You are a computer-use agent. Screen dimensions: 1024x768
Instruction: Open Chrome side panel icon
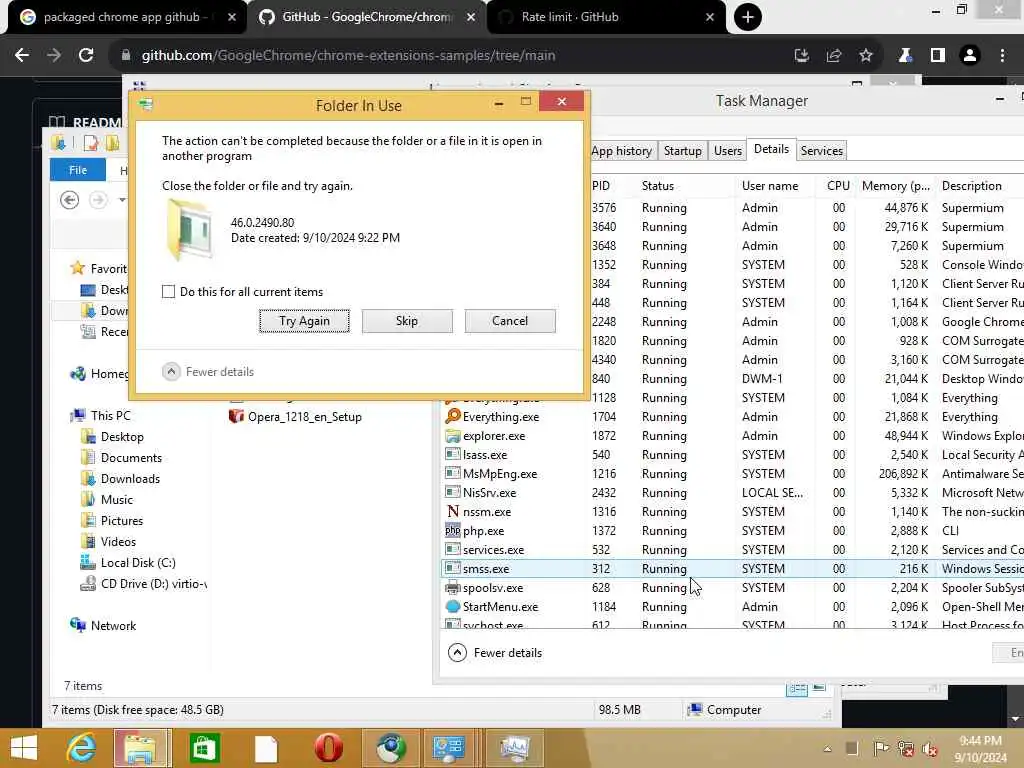937,56
